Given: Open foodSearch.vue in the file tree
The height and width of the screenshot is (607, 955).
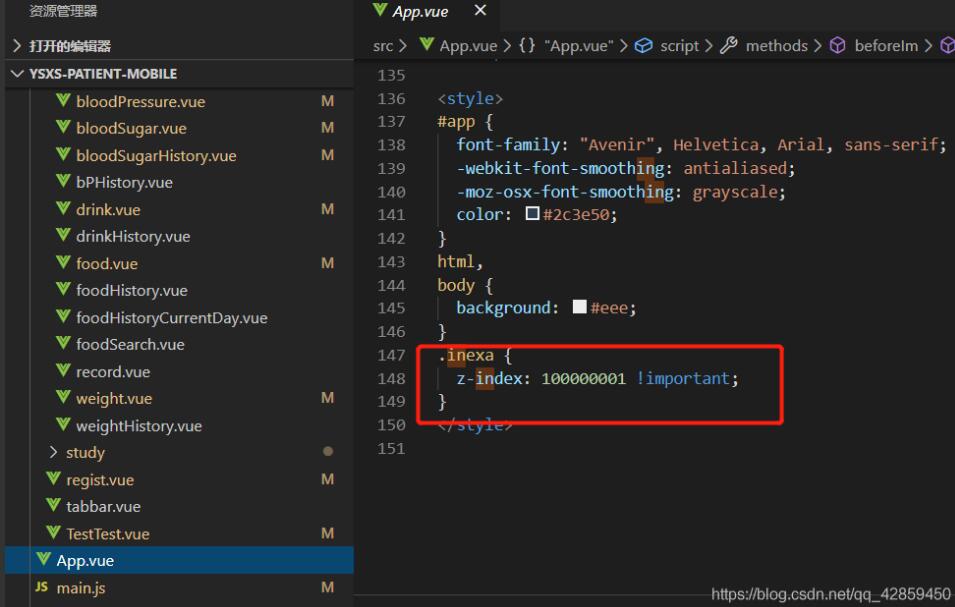Looking at the screenshot, I should (x=130, y=345).
